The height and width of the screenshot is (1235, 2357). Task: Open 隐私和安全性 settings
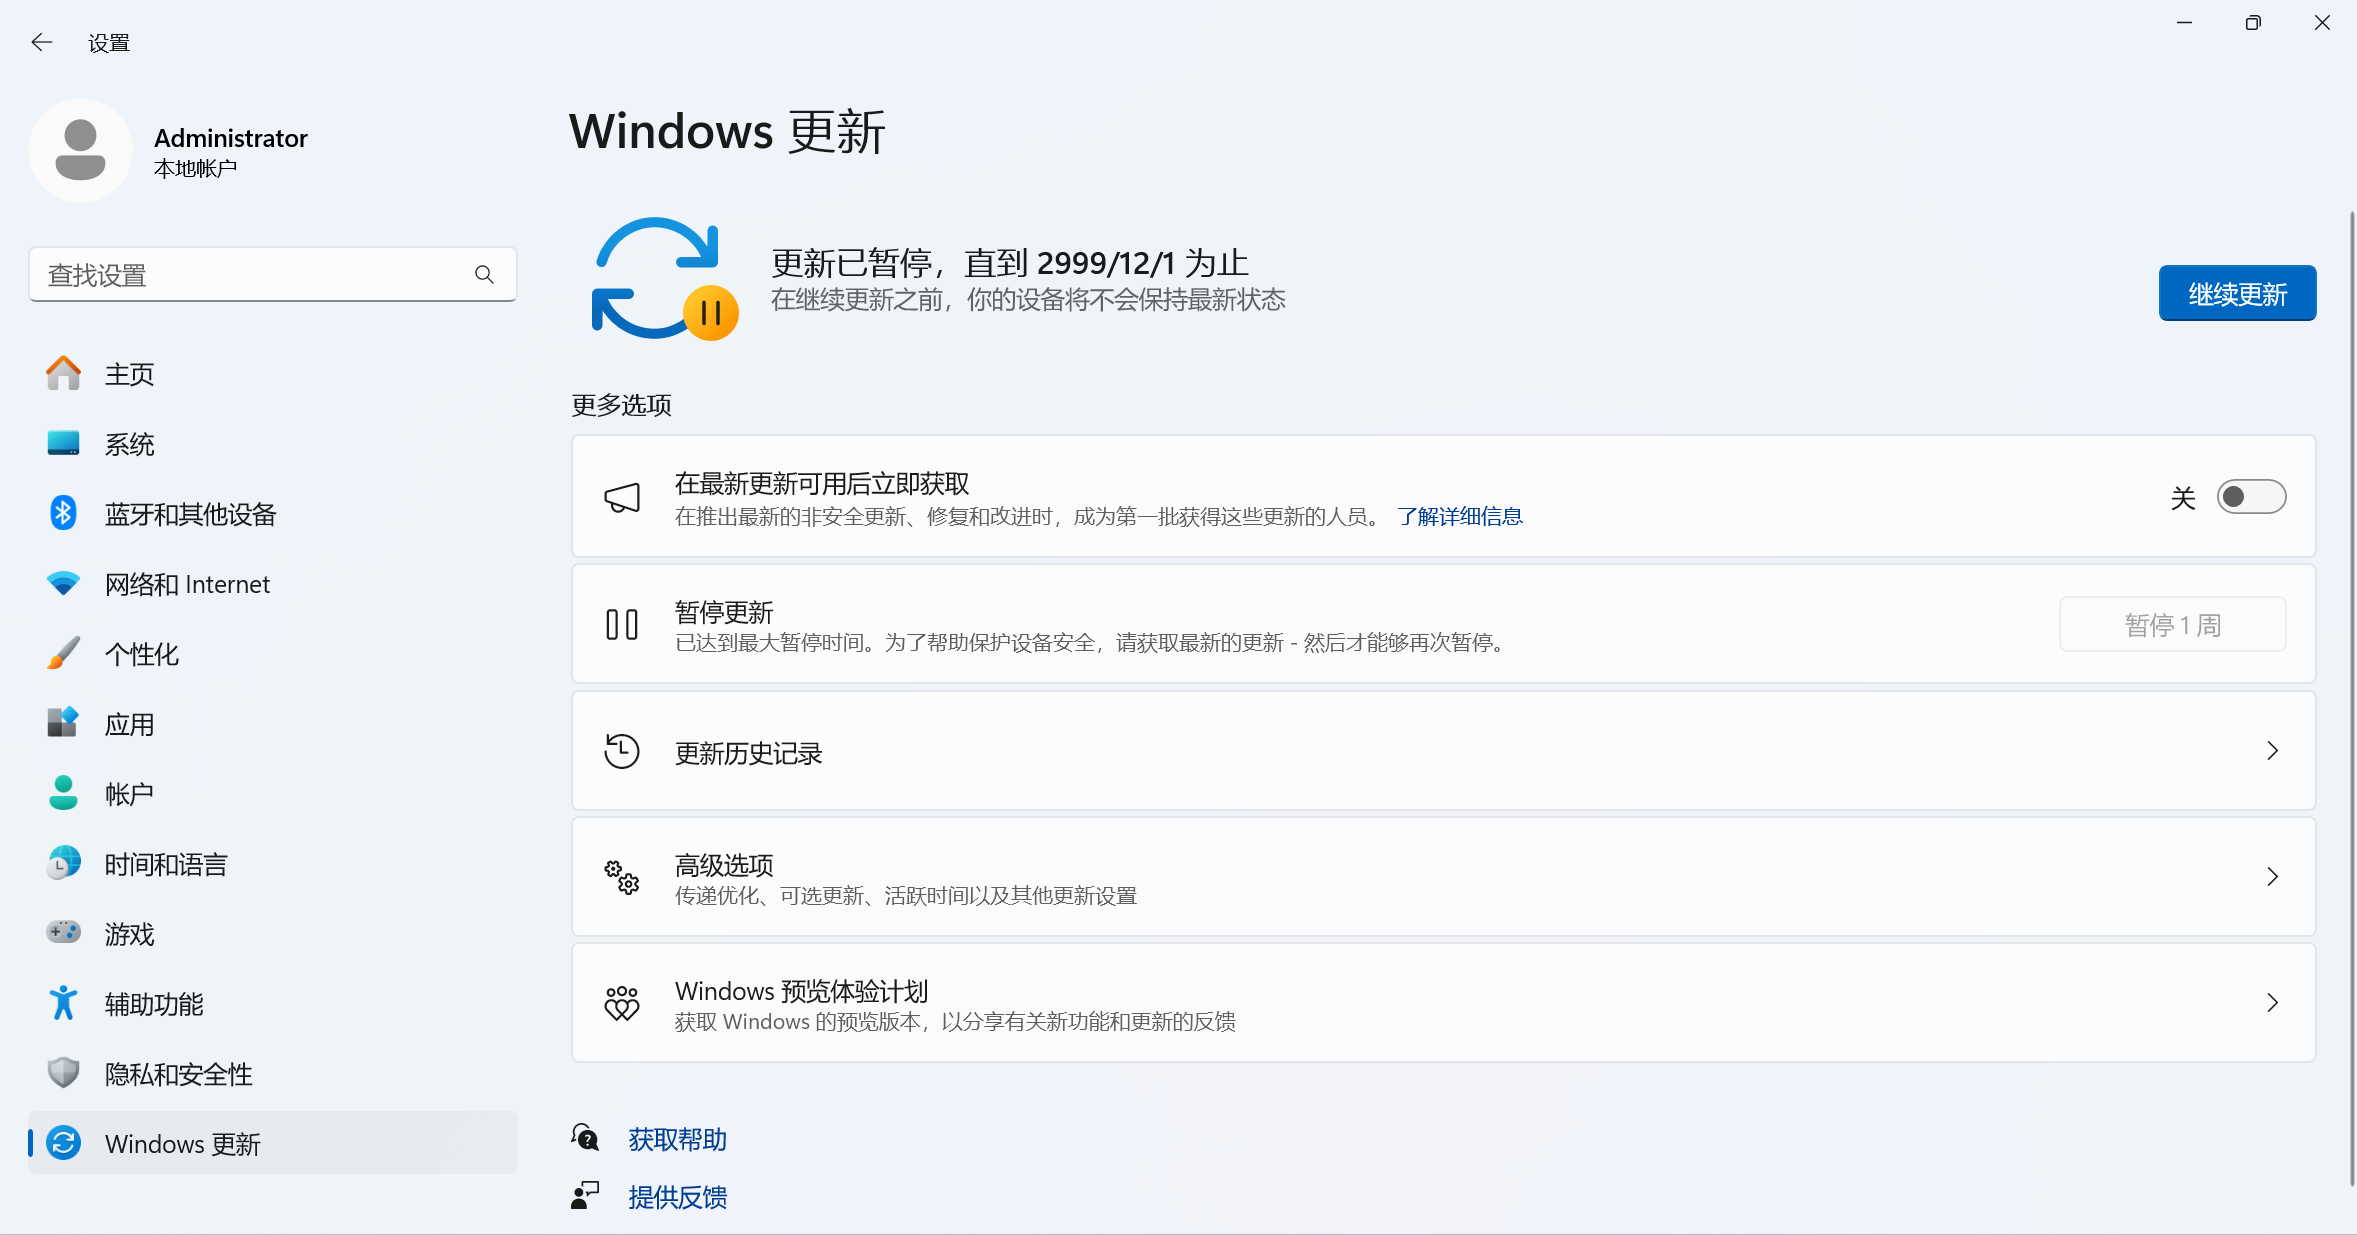(x=273, y=1074)
